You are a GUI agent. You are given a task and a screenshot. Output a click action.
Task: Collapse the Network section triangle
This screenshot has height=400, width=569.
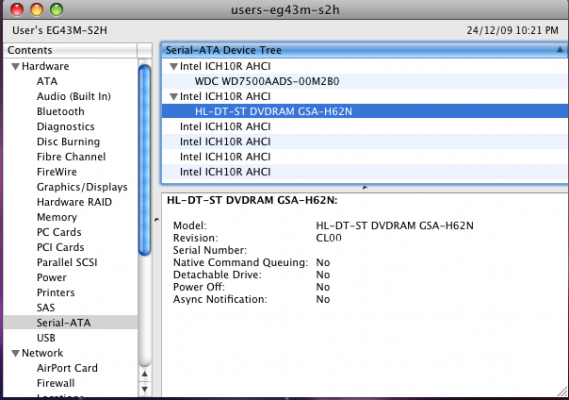[x=15, y=354]
